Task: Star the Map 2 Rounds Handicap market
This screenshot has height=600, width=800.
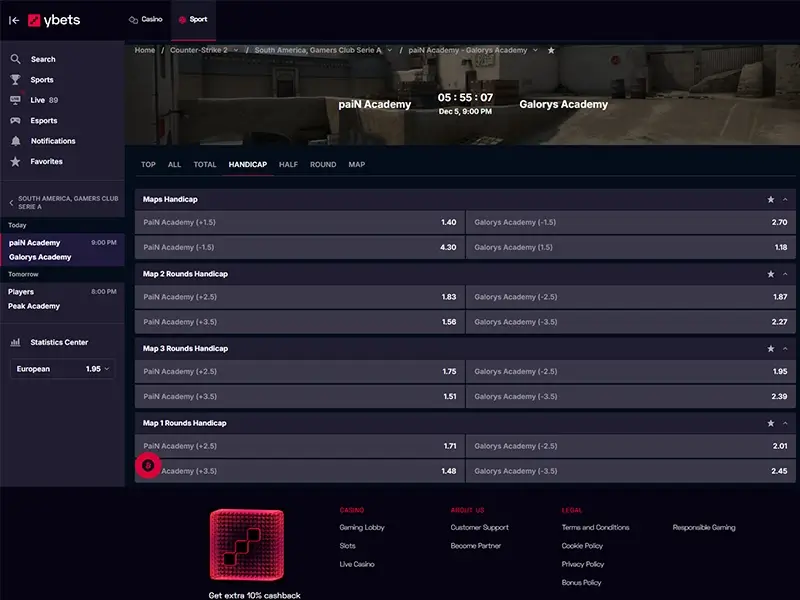Action: pos(771,274)
